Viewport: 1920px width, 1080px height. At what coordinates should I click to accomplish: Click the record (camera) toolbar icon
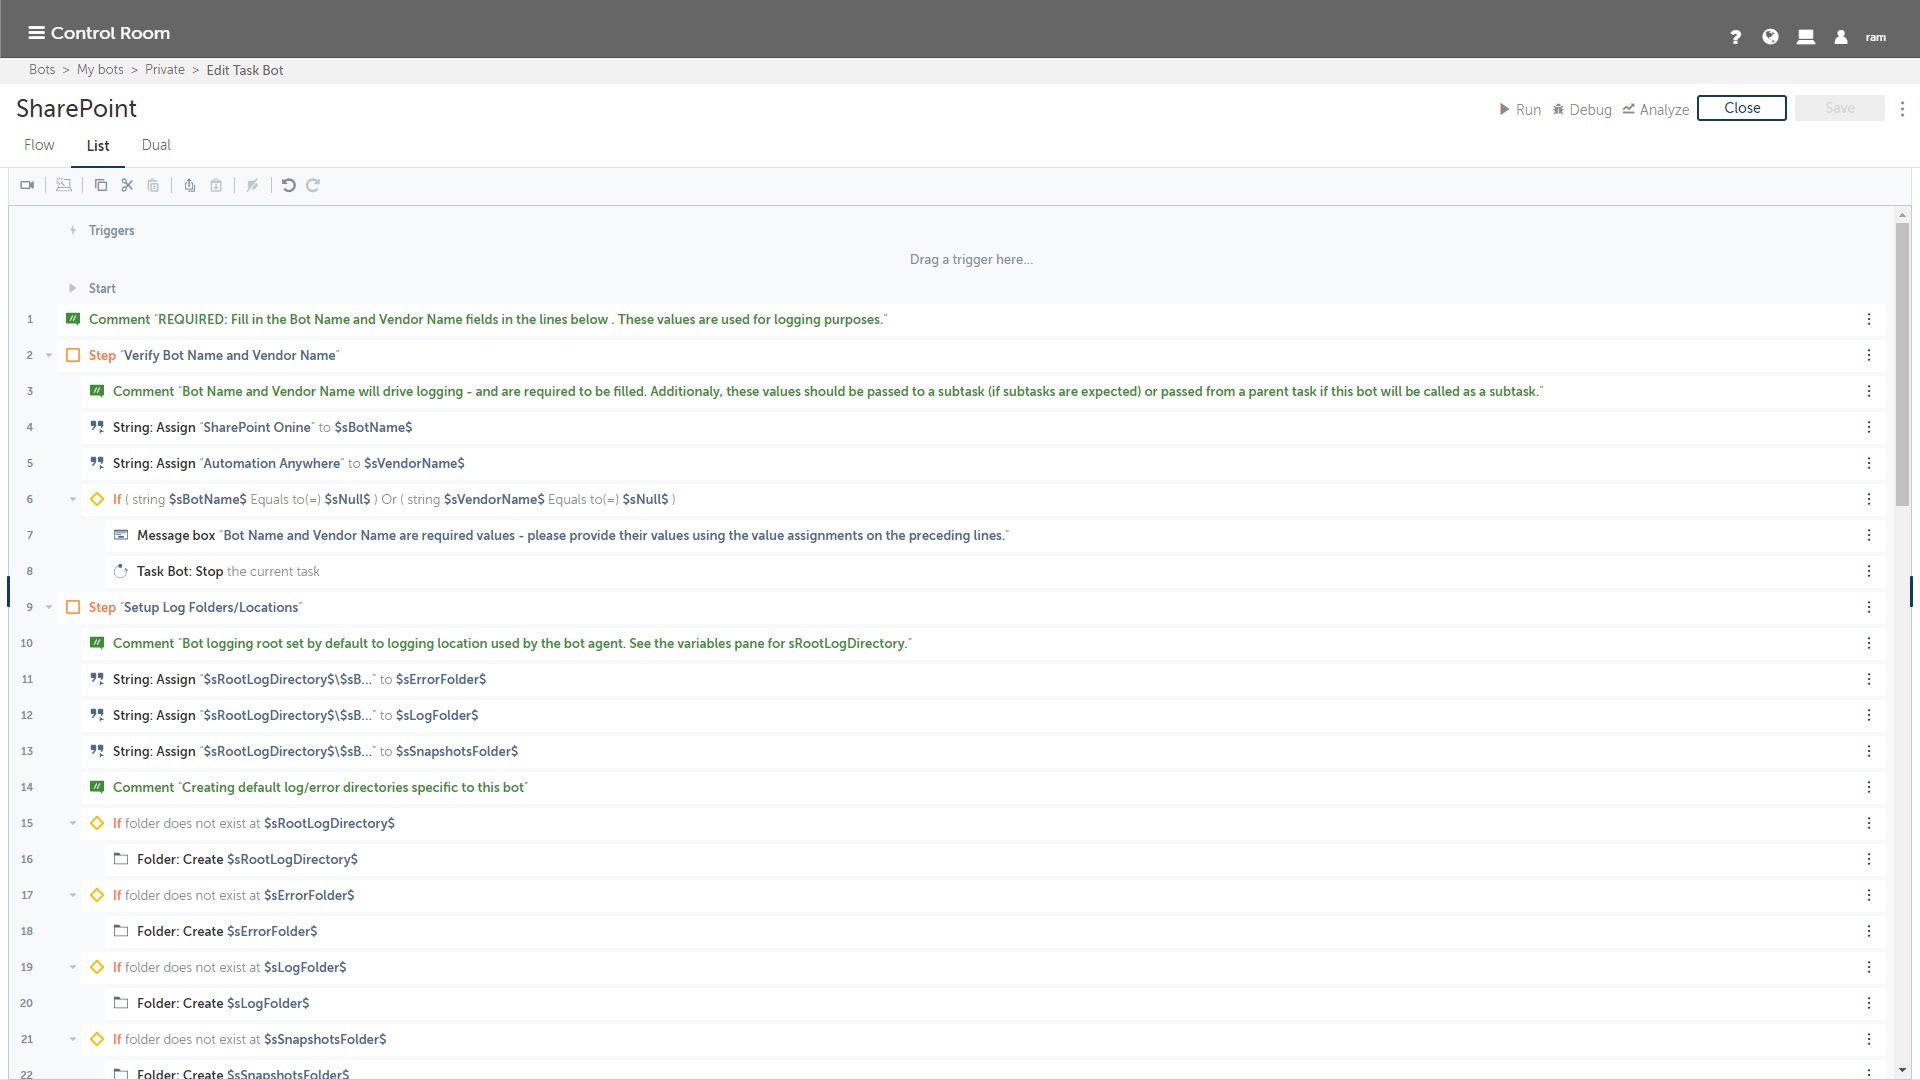[x=27, y=185]
